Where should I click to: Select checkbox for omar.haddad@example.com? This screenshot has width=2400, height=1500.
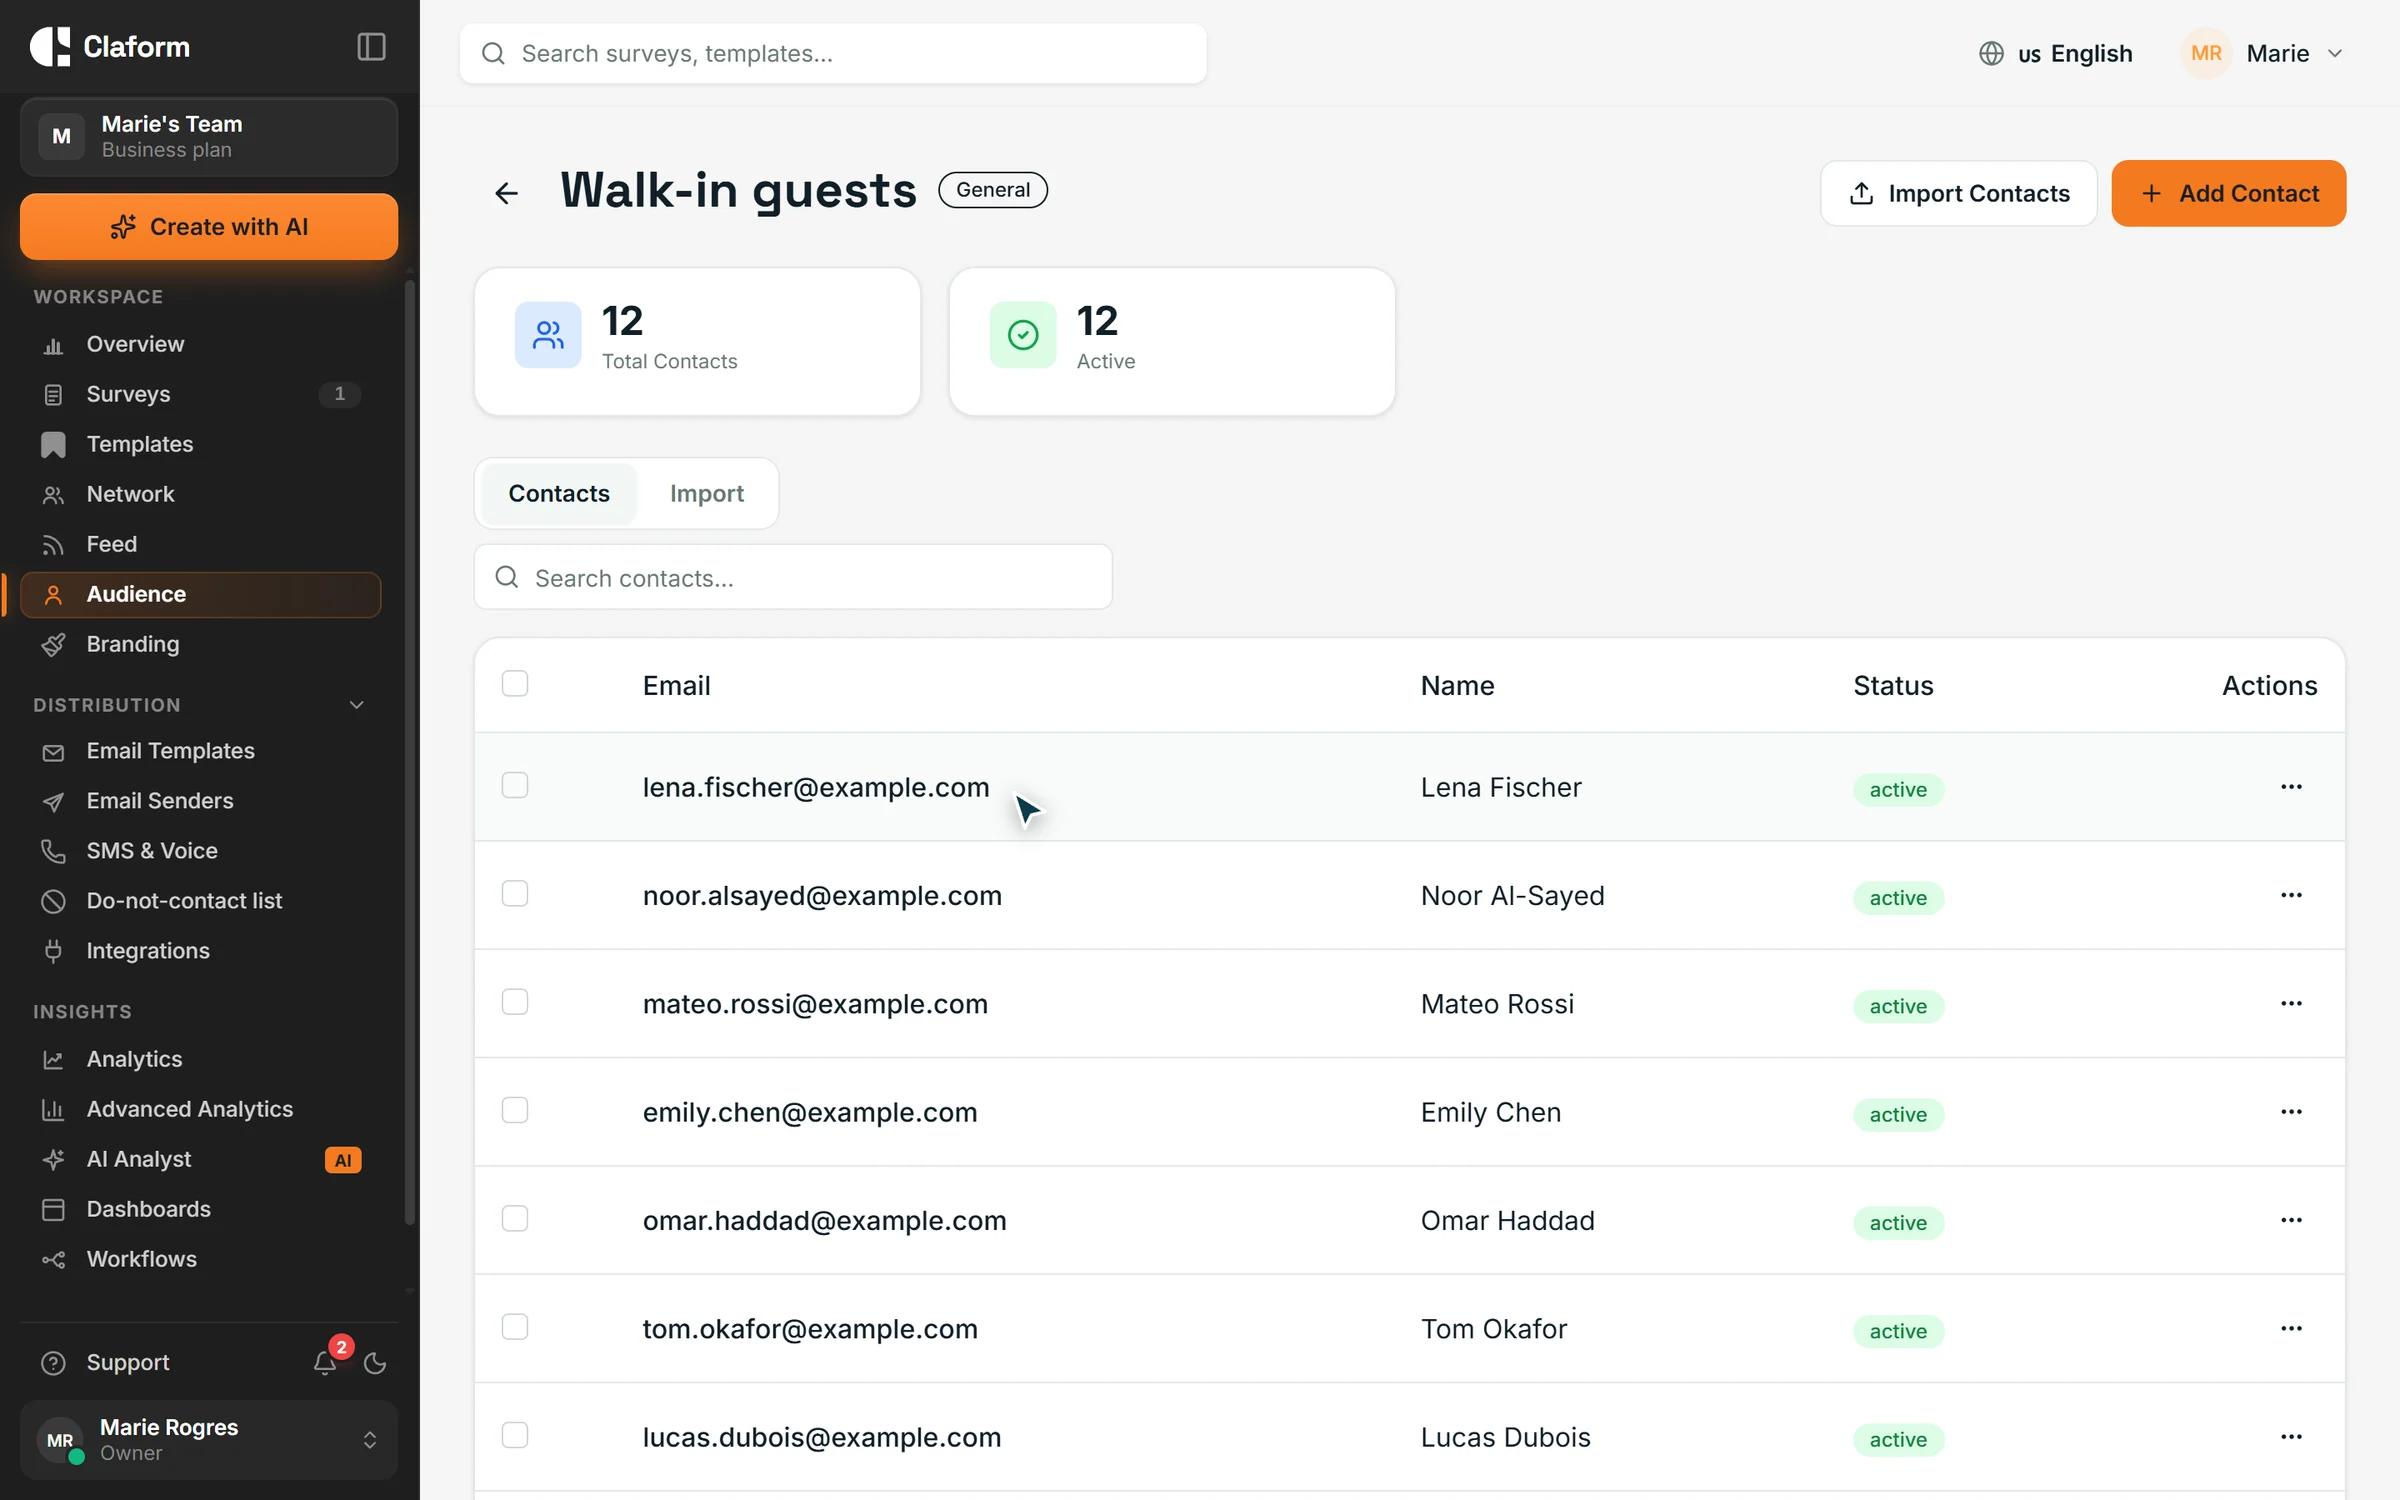[x=515, y=1219]
